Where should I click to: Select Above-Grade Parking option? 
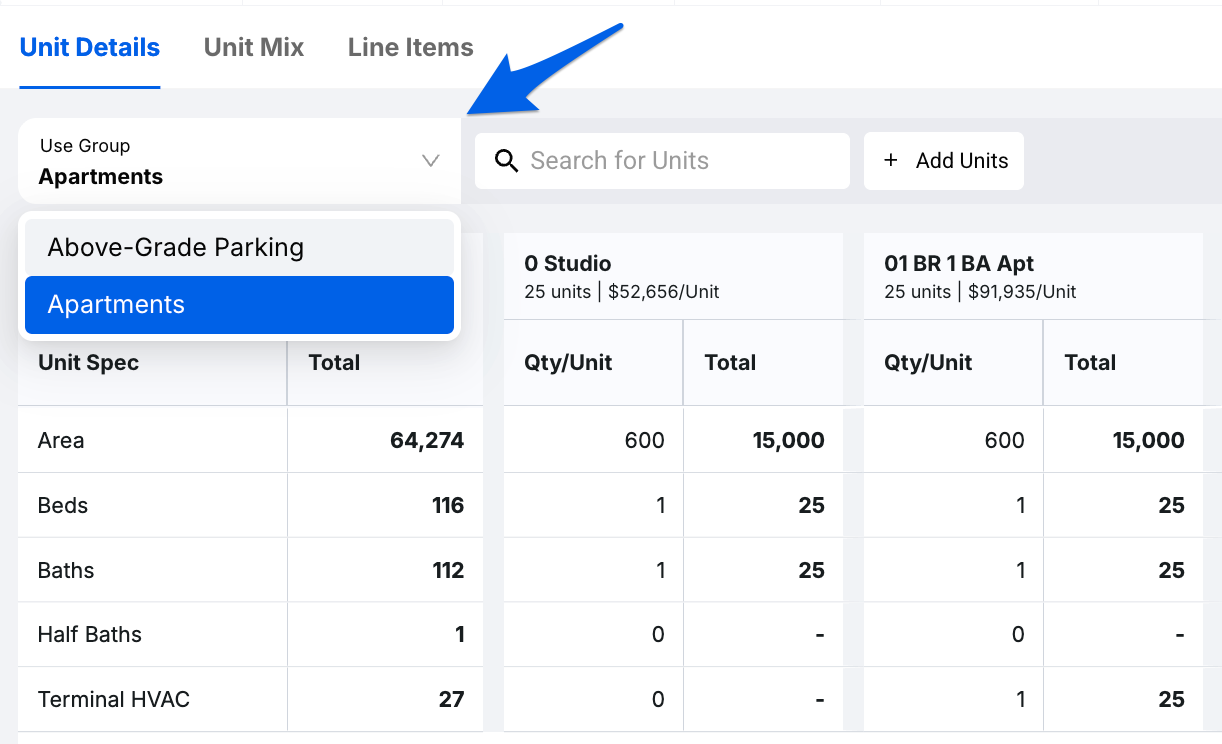(239, 247)
